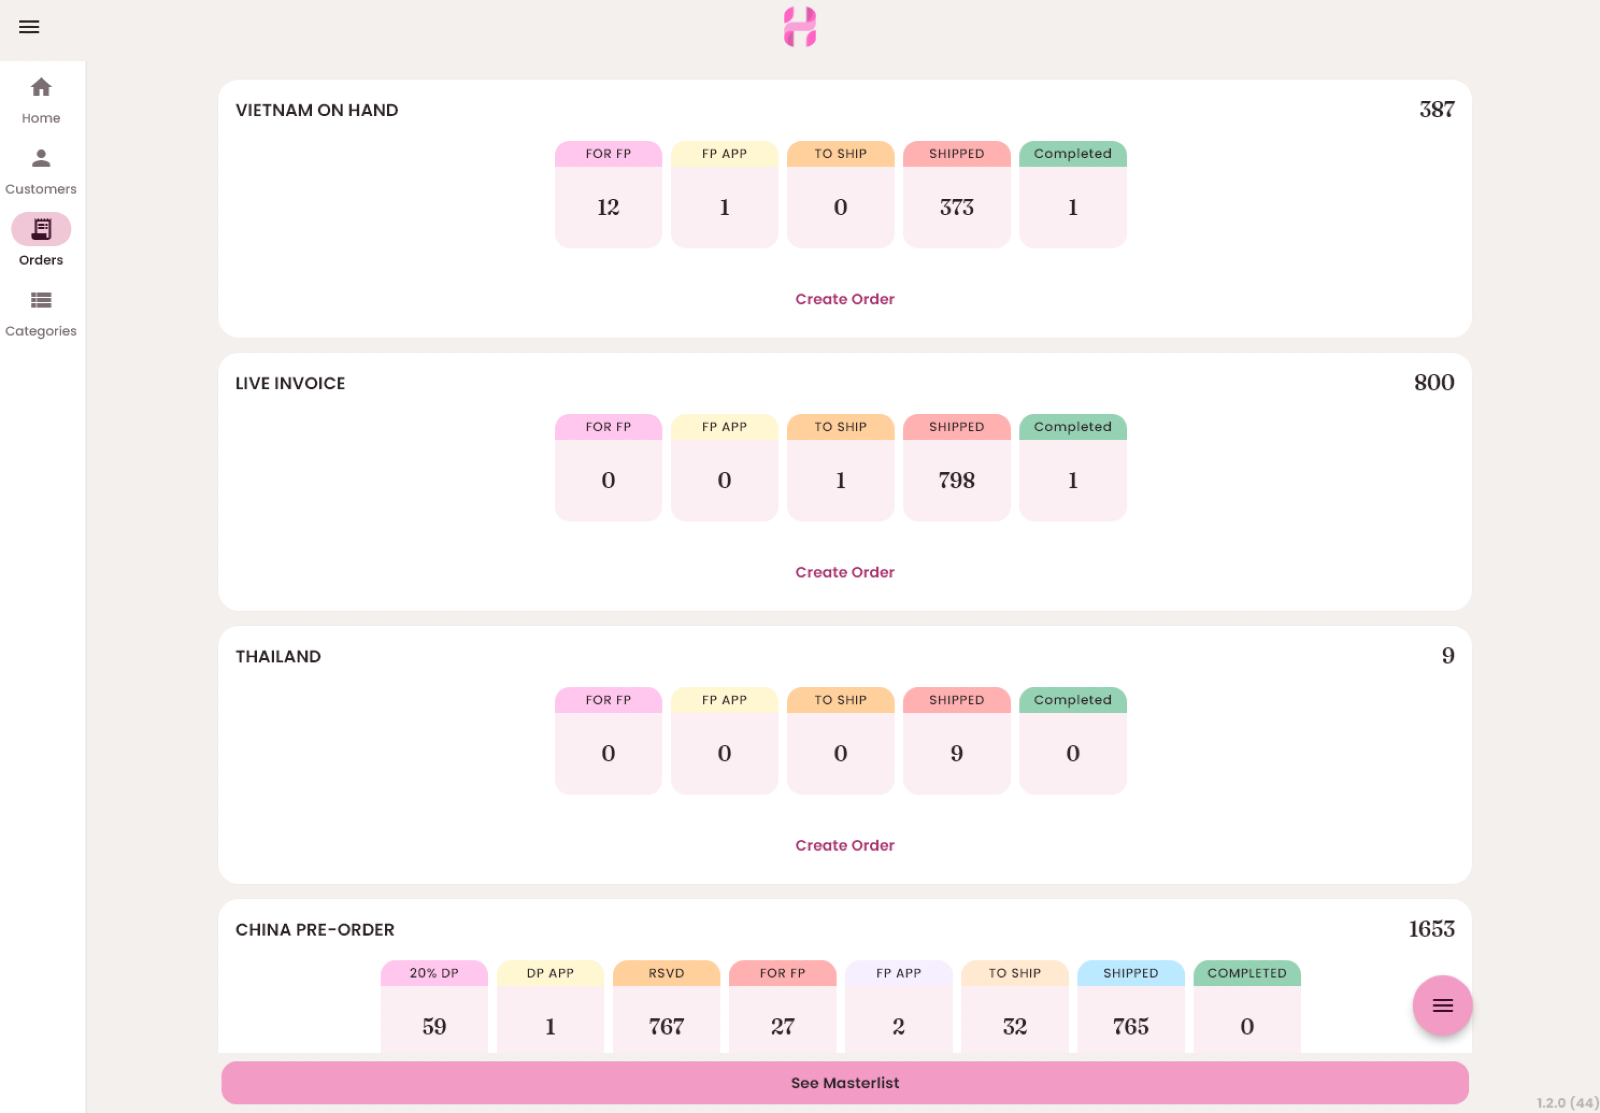Create Order under Vietnam On Hand
This screenshot has height=1113, width=1600.
845,299
